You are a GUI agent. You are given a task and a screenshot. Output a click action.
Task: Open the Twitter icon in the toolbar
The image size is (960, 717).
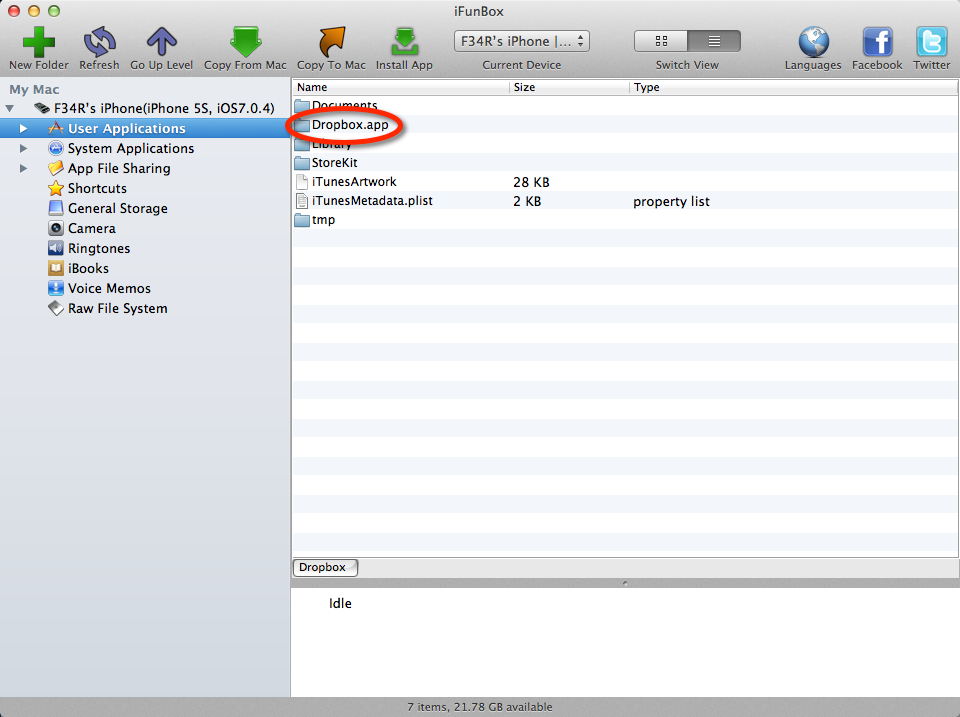931,42
